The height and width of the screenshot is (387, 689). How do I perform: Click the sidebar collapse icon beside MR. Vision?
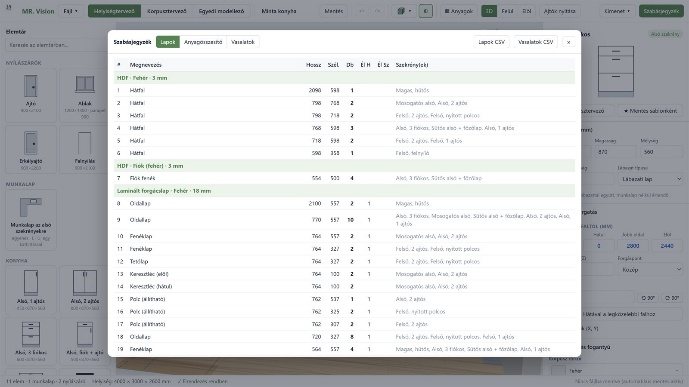(x=9, y=7)
